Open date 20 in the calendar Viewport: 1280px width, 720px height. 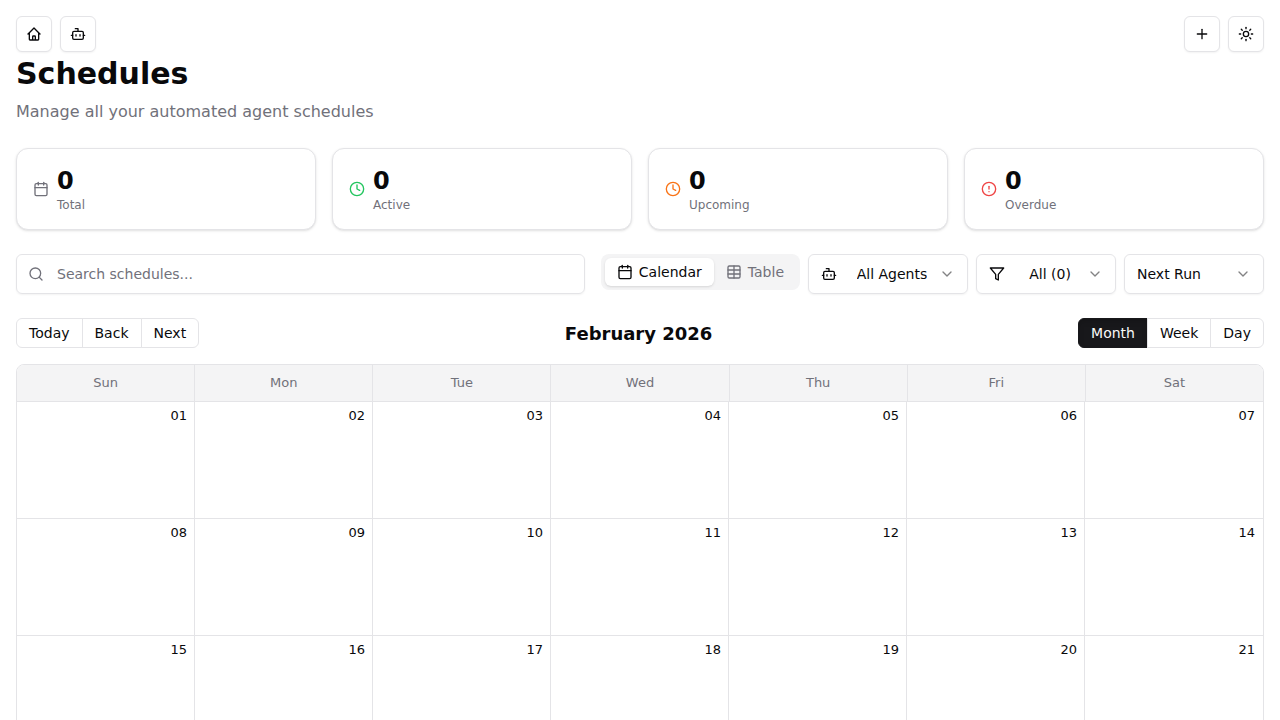point(1068,649)
